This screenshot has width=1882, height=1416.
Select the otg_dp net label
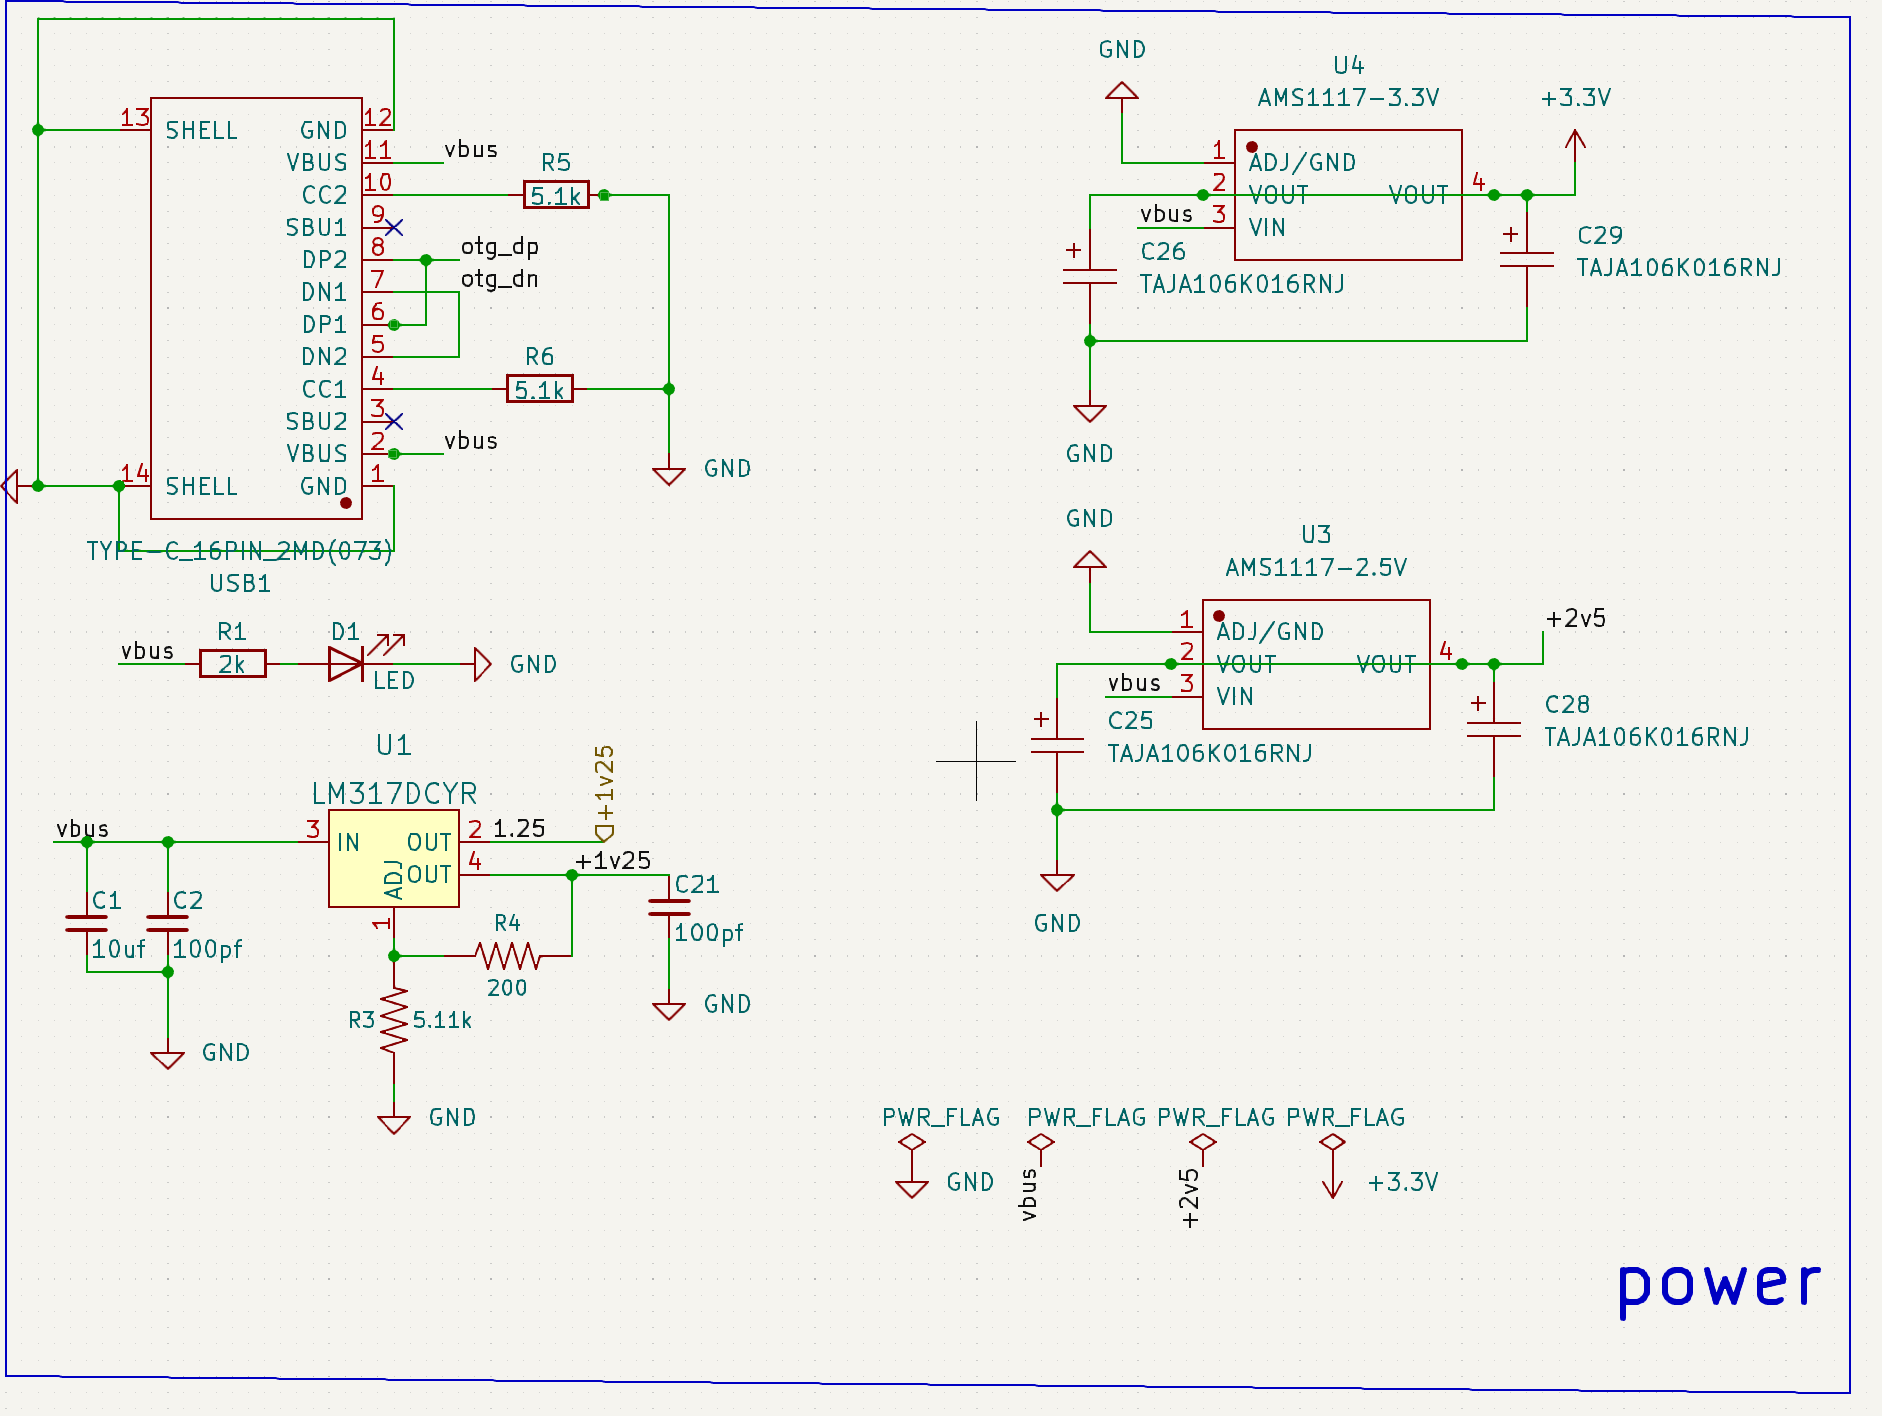pyautogui.click(x=500, y=247)
